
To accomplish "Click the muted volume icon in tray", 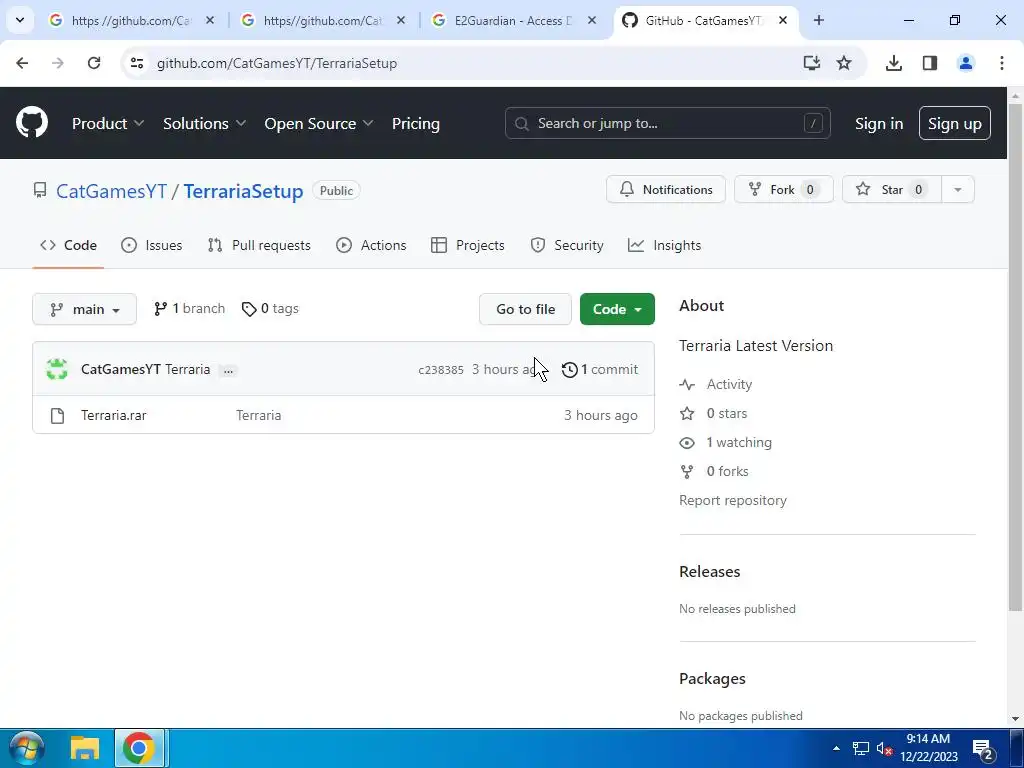I will tap(884, 748).
